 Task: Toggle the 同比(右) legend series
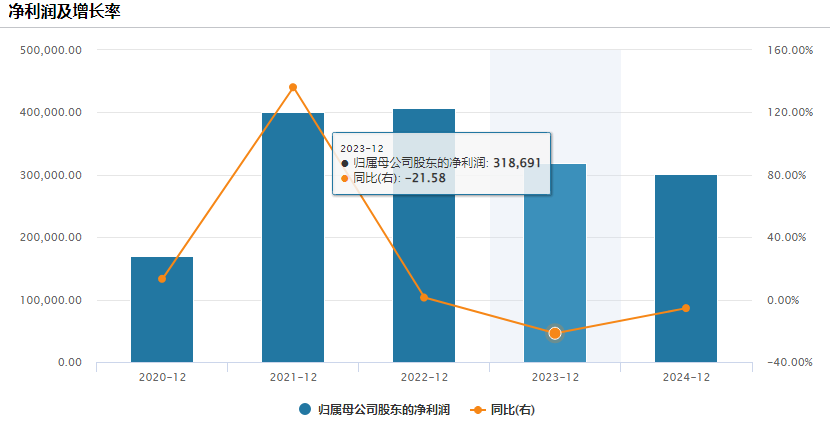502,409
